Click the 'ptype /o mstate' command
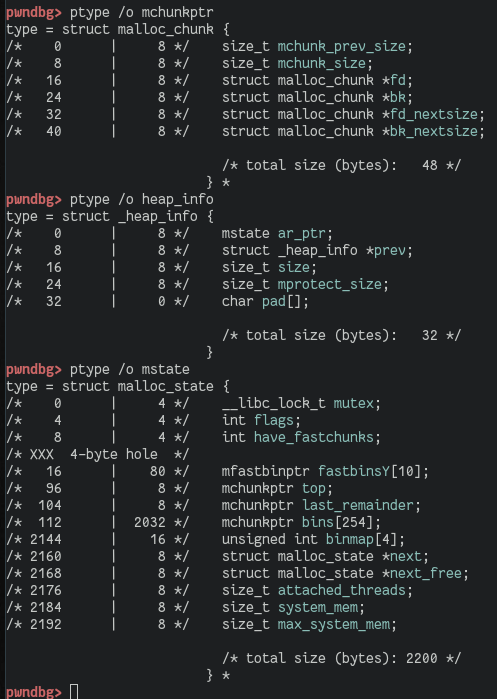 (129, 370)
